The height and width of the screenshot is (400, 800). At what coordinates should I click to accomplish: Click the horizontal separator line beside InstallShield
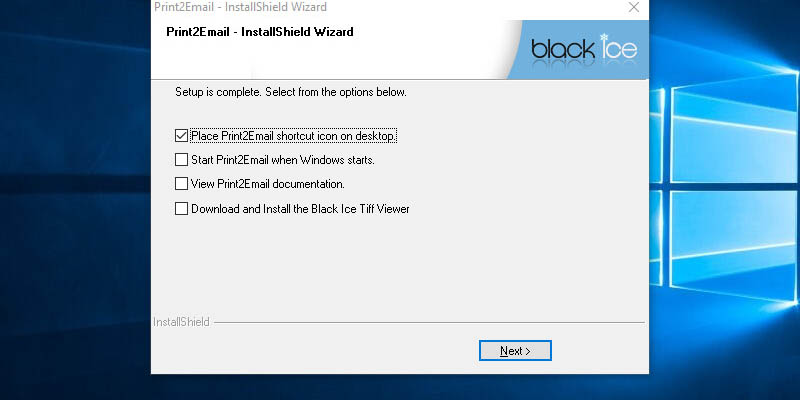click(430, 323)
